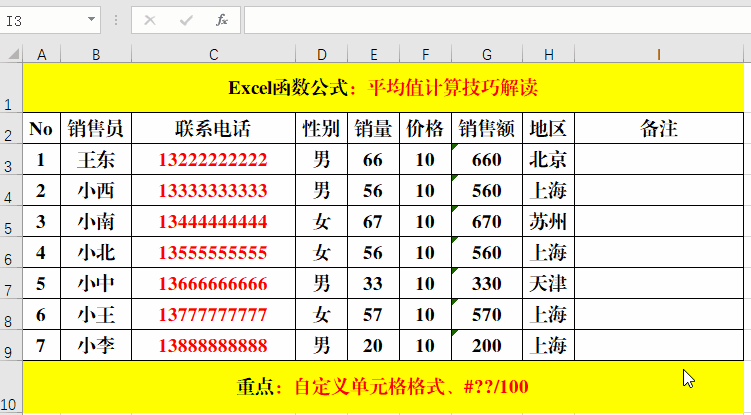Viewport: 751px width, 415px height.
Task: Select row 2 header
Action: click(11, 128)
